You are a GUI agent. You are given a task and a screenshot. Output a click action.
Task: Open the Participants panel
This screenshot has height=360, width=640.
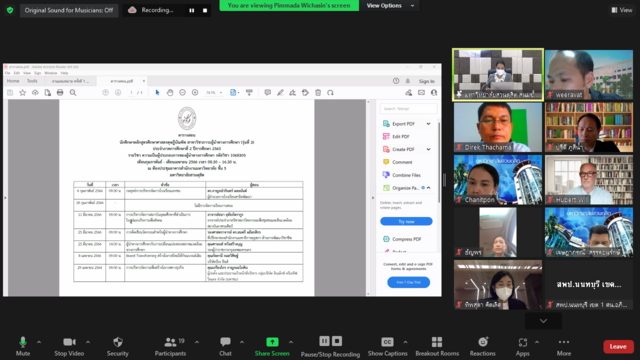tap(170, 346)
